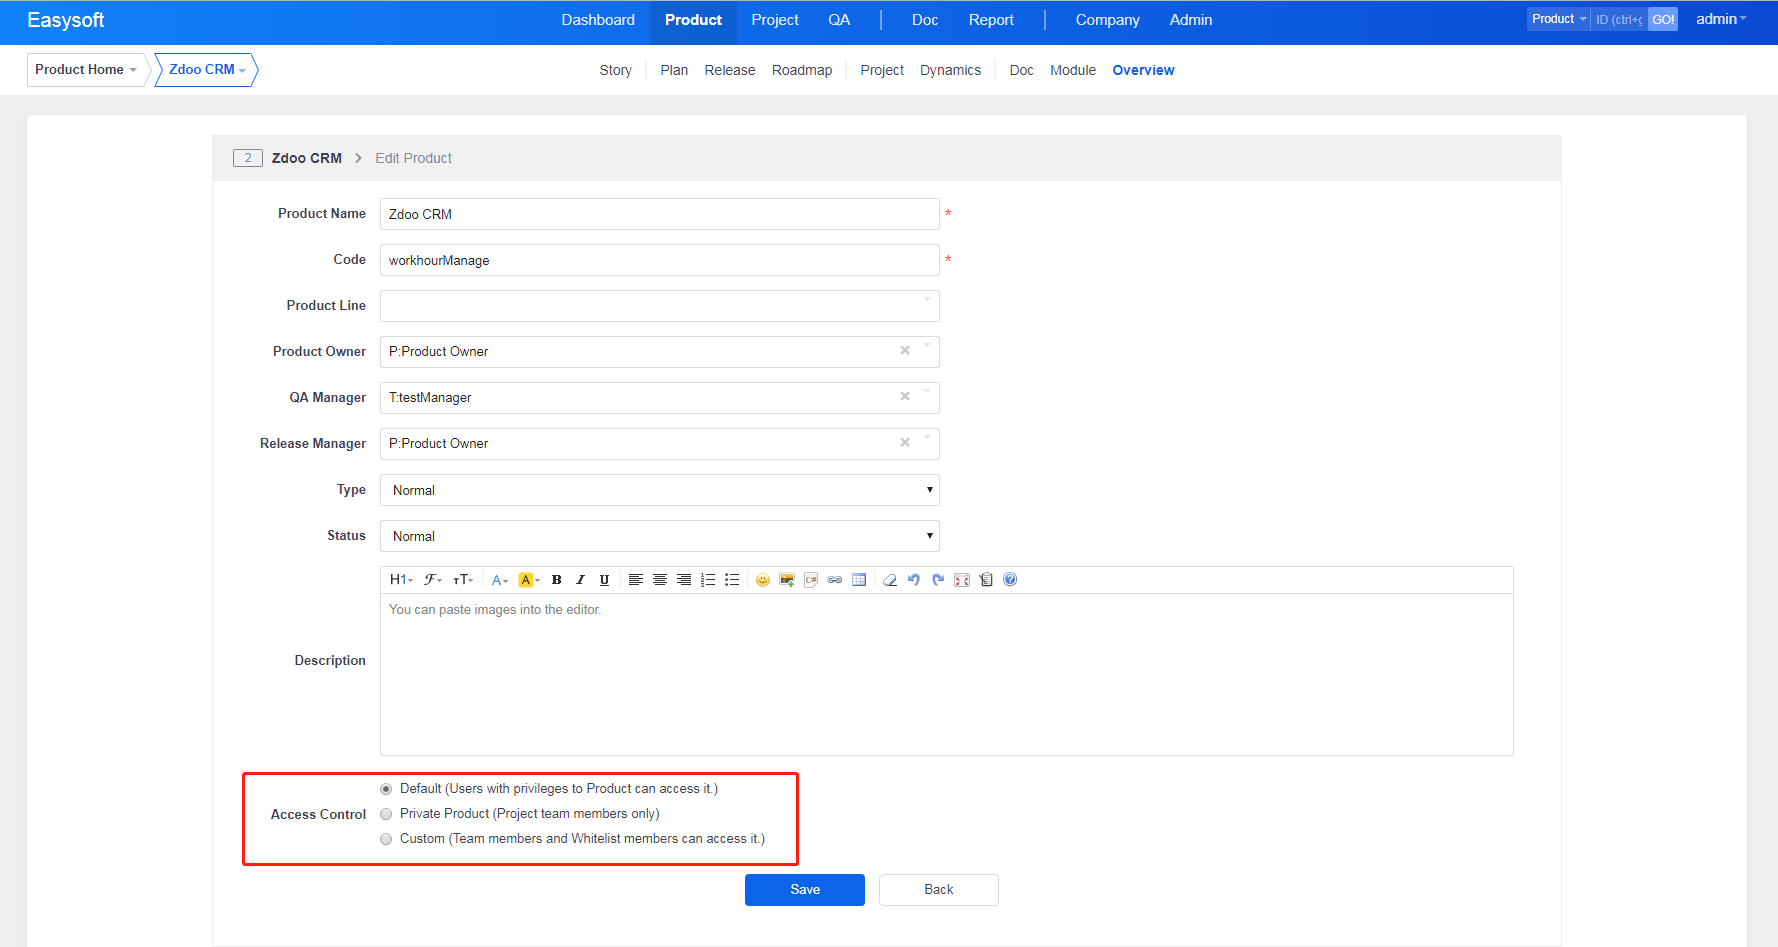Undo the last edit in the editor

click(x=914, y=580)
